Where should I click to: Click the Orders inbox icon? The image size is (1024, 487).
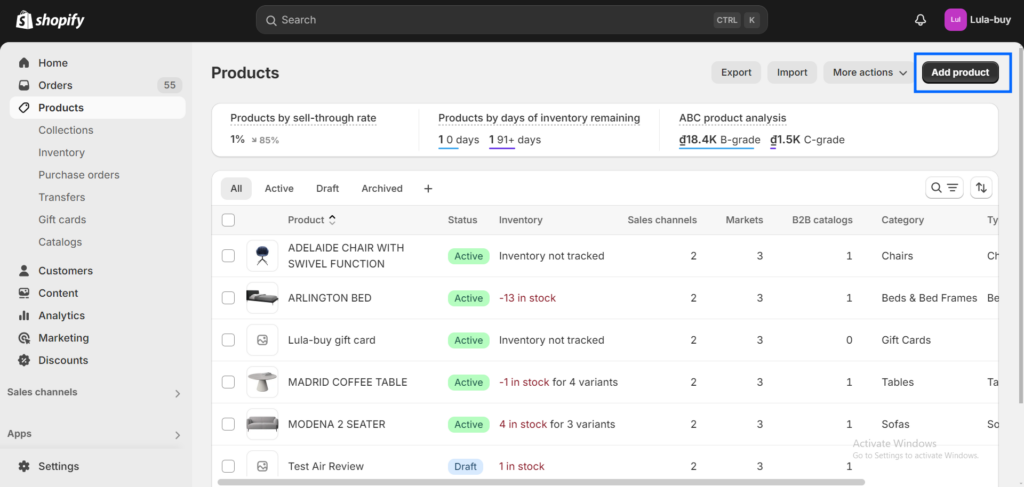click(24, 86)
